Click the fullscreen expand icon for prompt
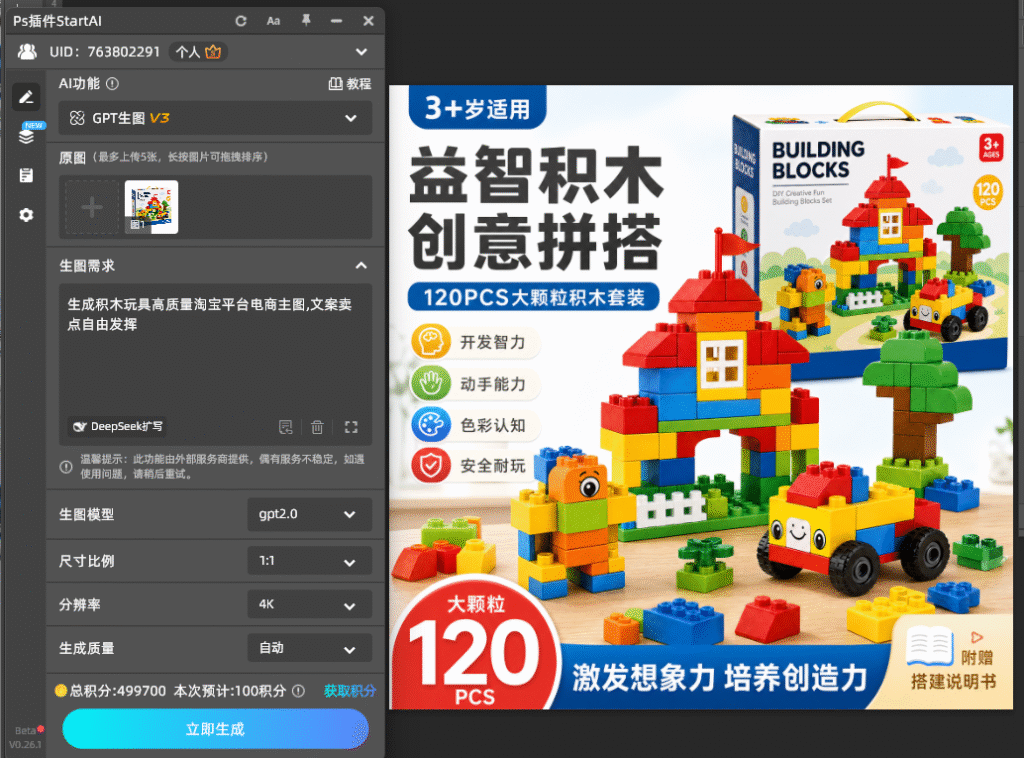The width and height of the screenshot is (1024, 758). click(351, 427)
